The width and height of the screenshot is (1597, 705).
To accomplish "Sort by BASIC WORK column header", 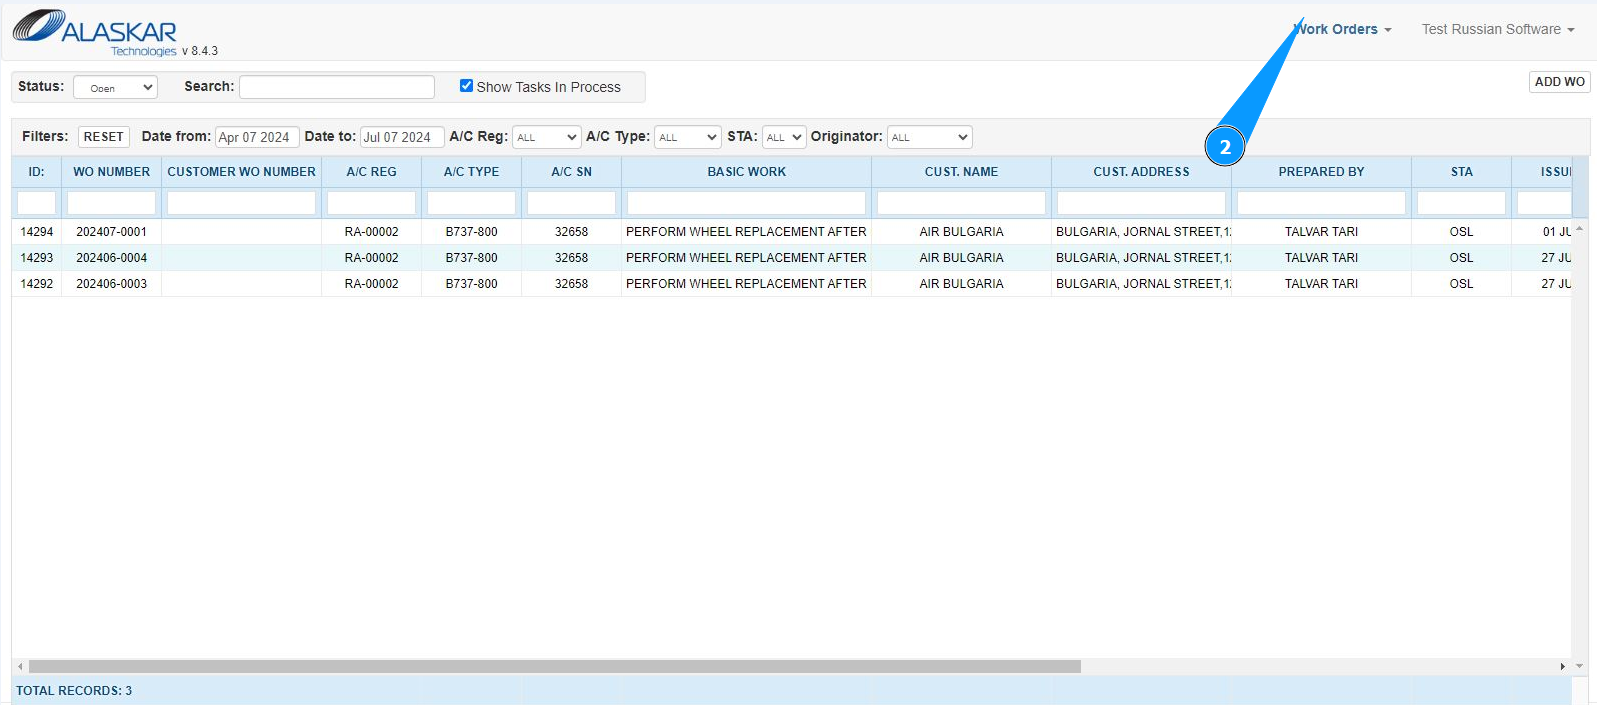I will 747,172.
